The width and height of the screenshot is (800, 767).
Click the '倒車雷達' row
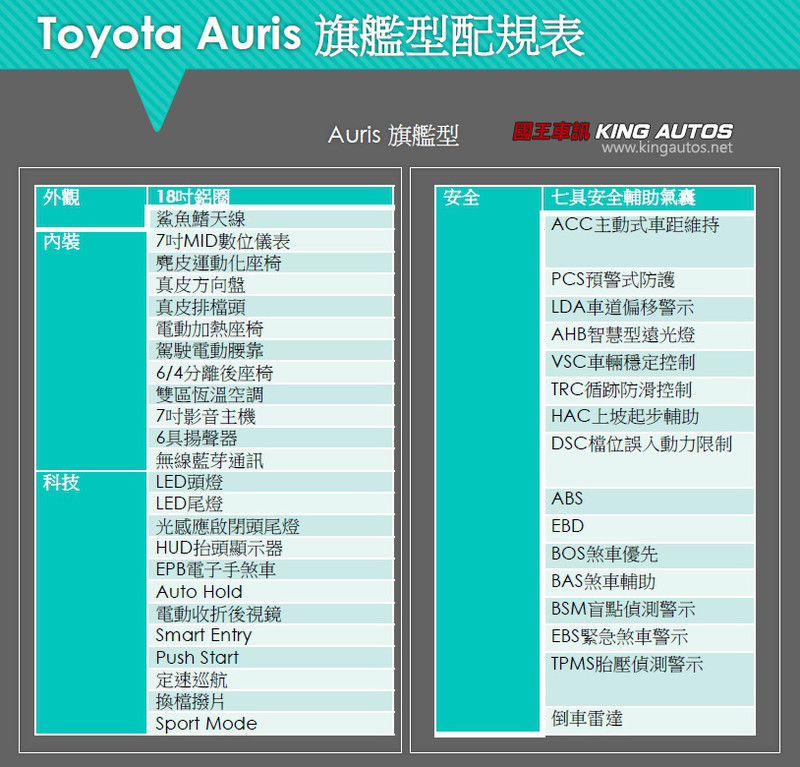tap(649, 721)
